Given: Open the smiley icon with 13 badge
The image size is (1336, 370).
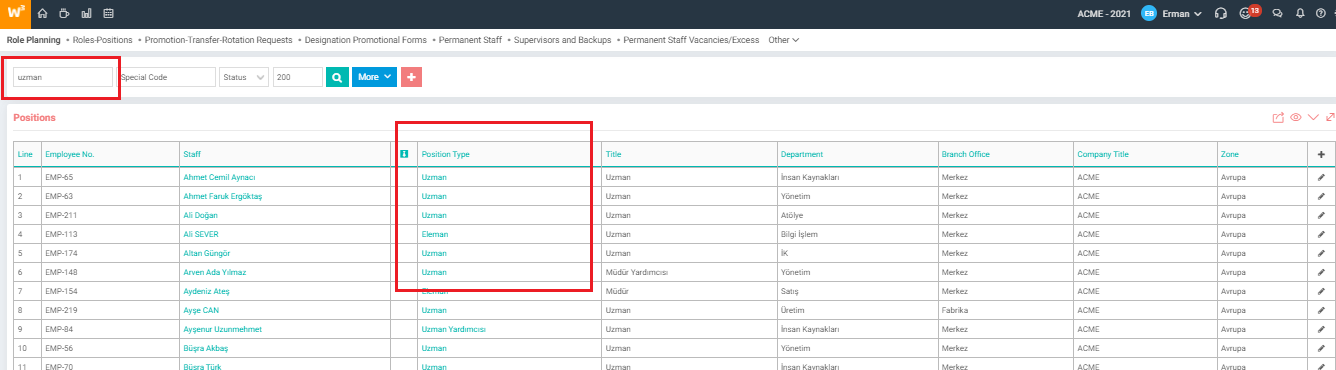Looking at the screenshot, I should 1247,14.
